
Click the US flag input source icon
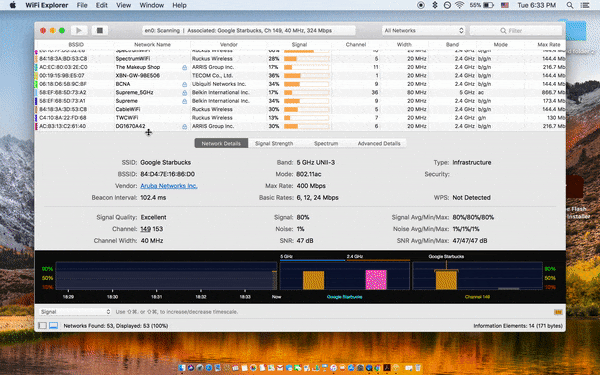click(x=505, y=5)
